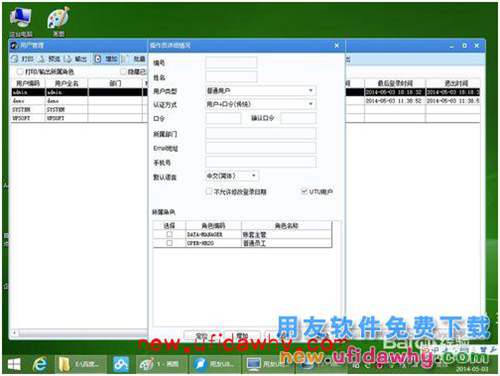Open the Baidu cloud taskbar icon

click(121, 364)
